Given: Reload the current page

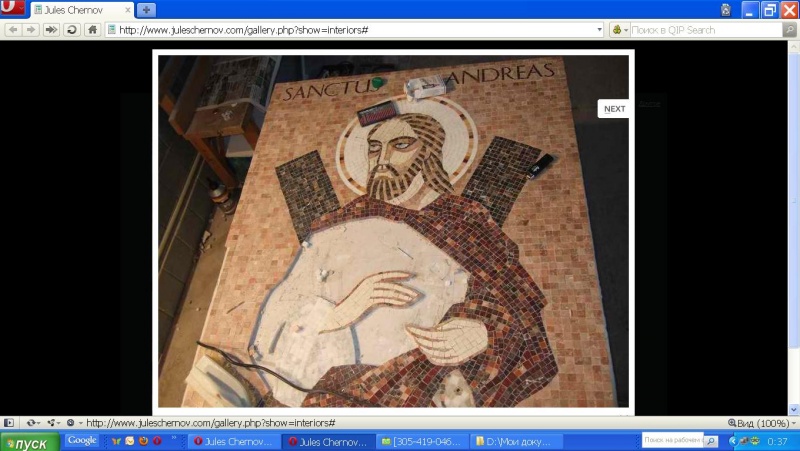Looking at the screenshot, I should [x=72, y=30].
